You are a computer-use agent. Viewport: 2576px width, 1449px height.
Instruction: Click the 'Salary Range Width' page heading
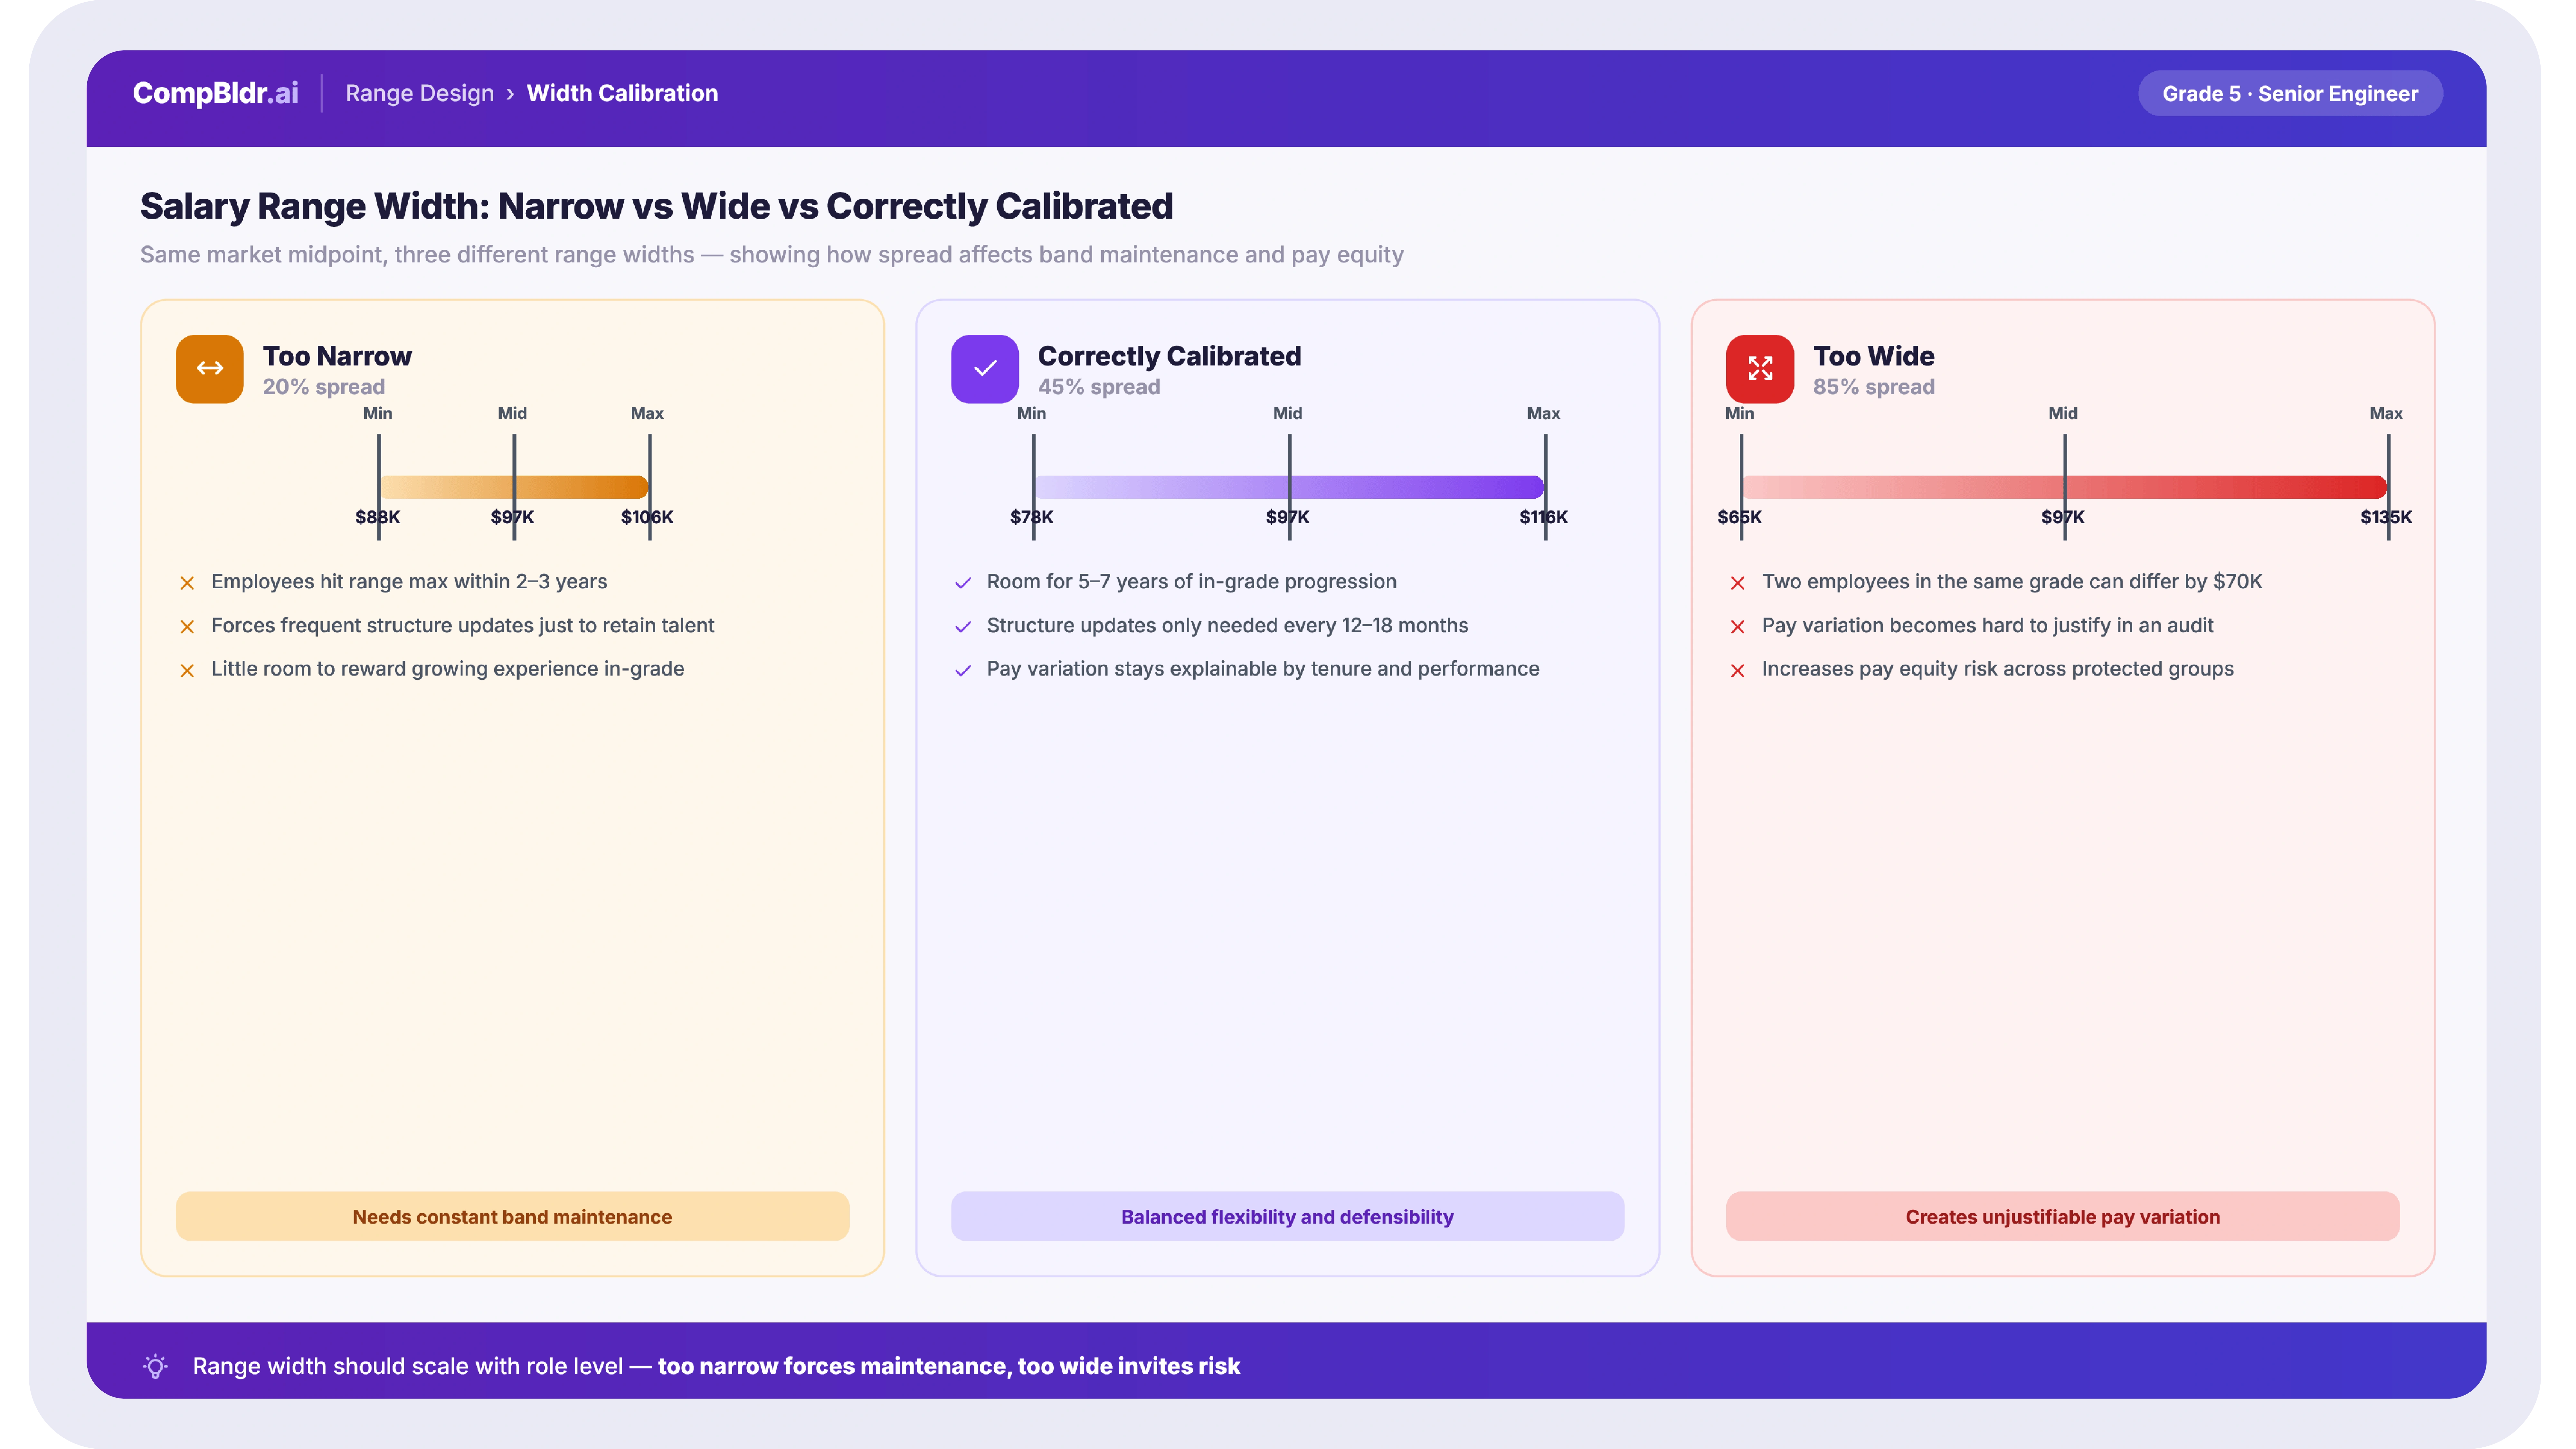coord(656,206)
